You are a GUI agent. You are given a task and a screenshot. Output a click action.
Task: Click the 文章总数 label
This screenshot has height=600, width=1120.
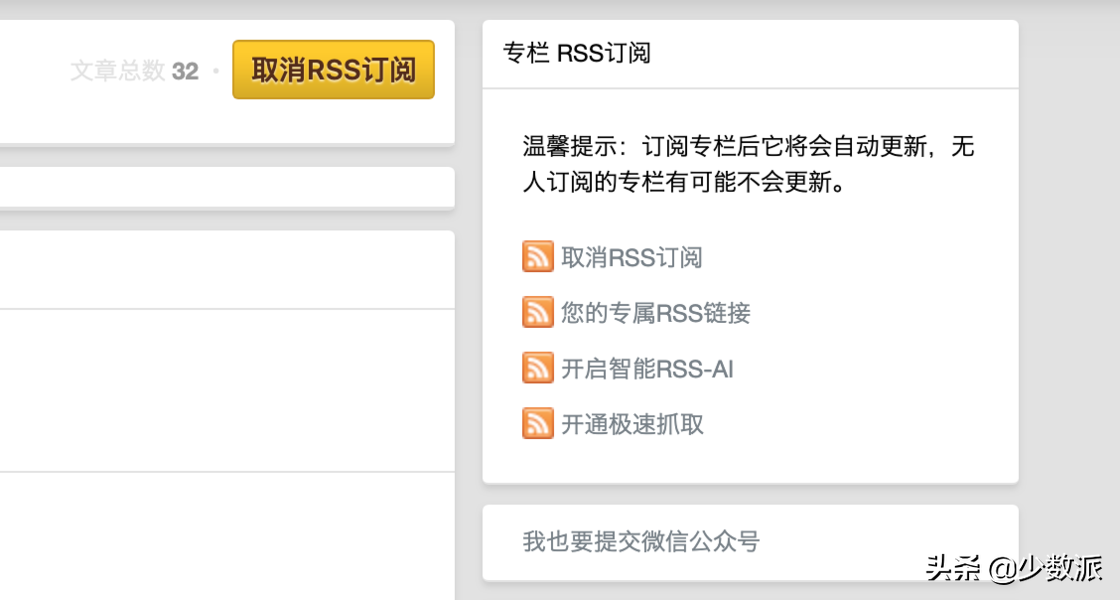coord(117,71)
